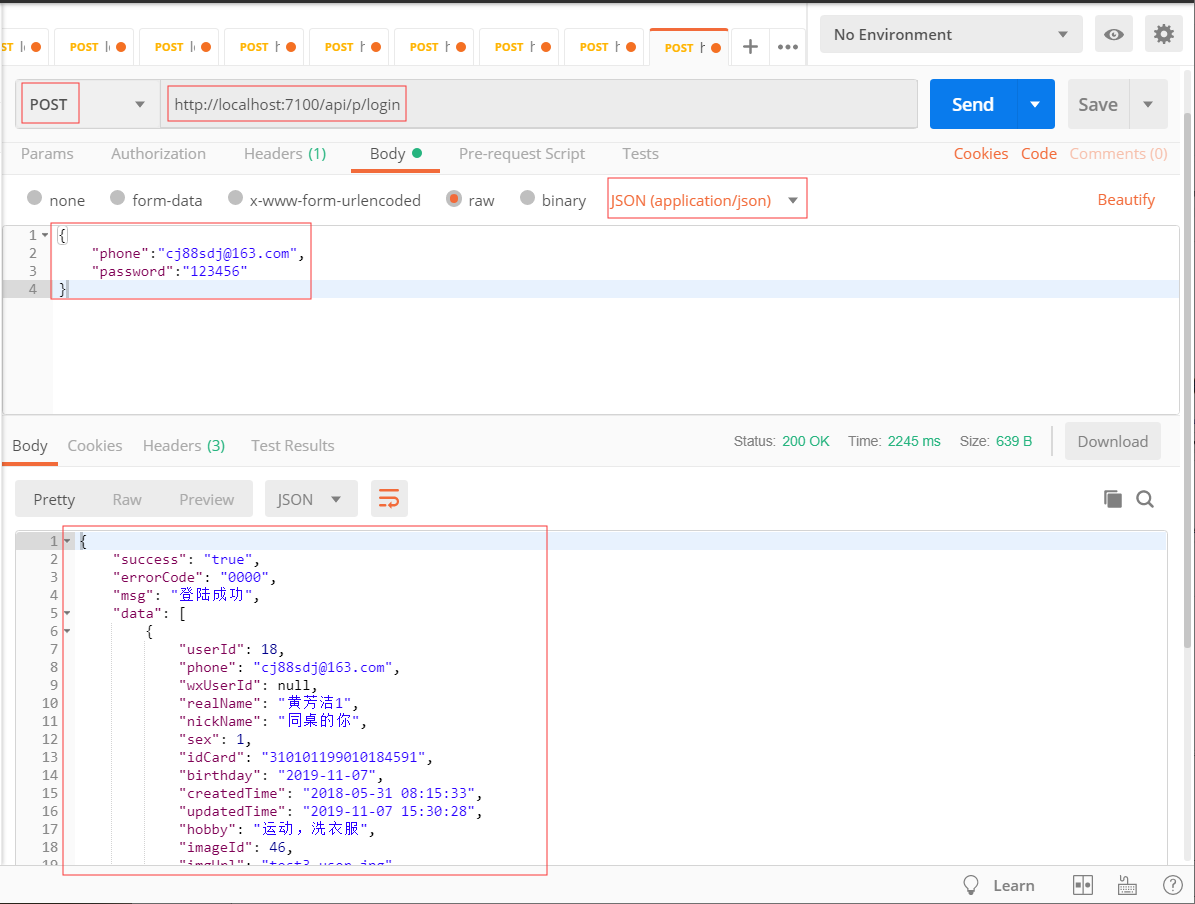Open the Headers (1) request tab
1195x904 pixels.
[285, 153]
